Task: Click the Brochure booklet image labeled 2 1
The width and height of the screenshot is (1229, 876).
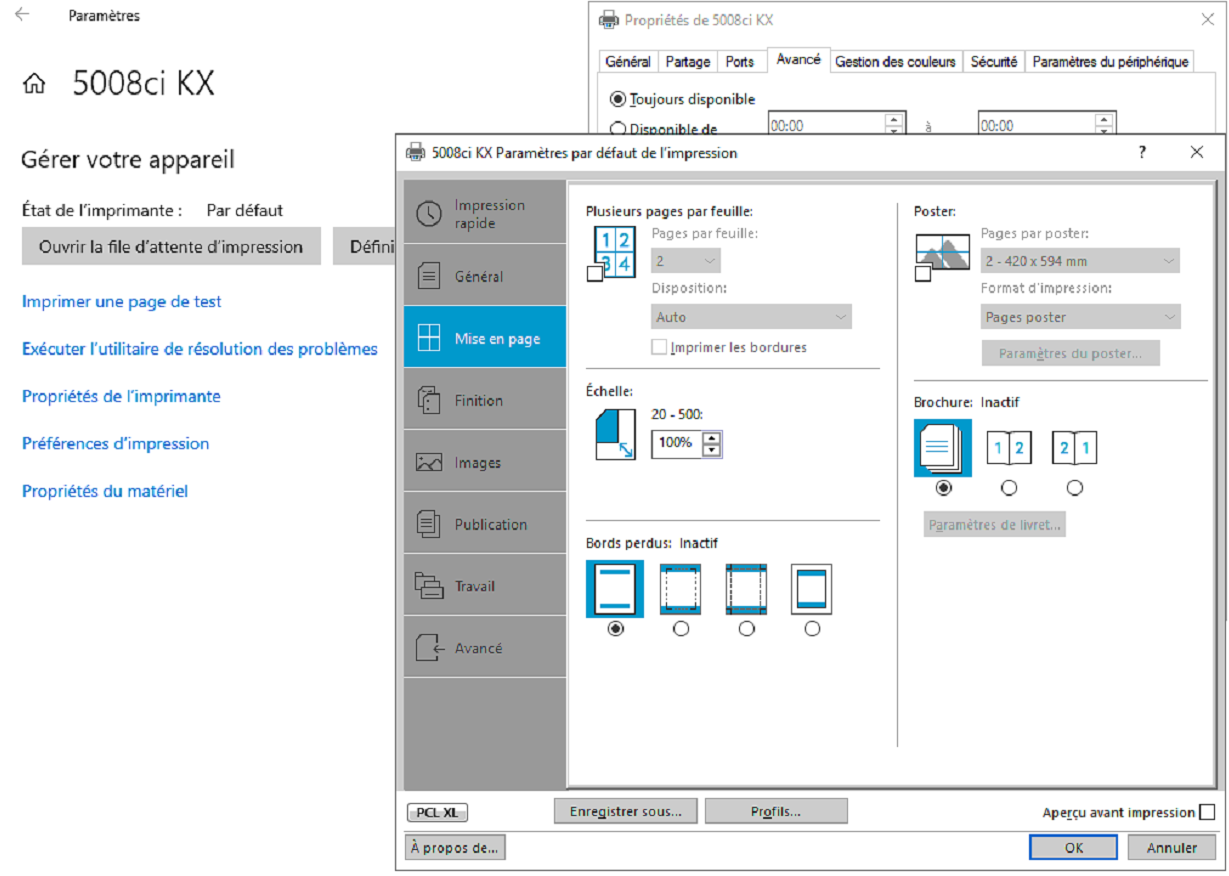Action: tap(1074, 448)
